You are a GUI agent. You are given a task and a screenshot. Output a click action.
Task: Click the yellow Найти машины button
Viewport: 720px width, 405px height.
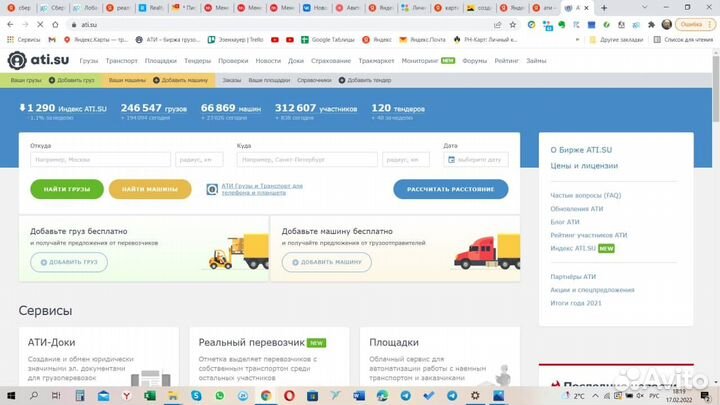pyautogui.click(x=157, y=189)
